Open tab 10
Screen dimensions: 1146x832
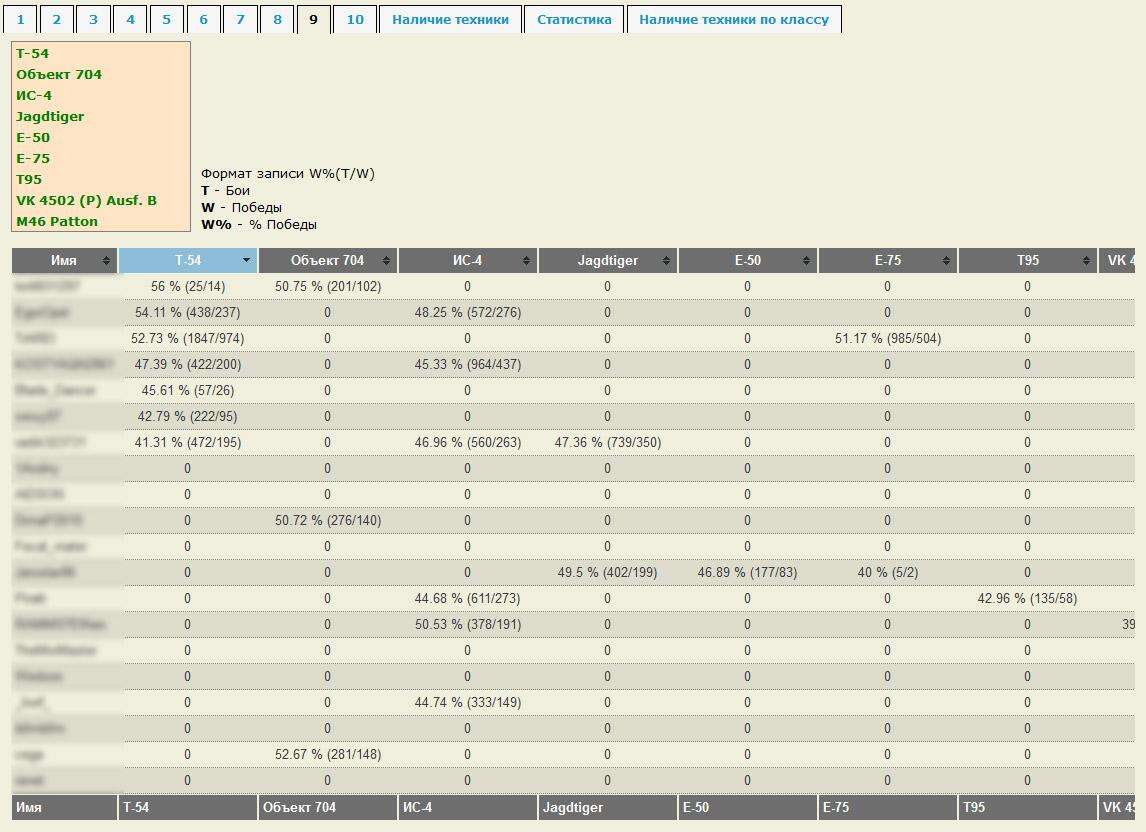(x=355, y=20)
